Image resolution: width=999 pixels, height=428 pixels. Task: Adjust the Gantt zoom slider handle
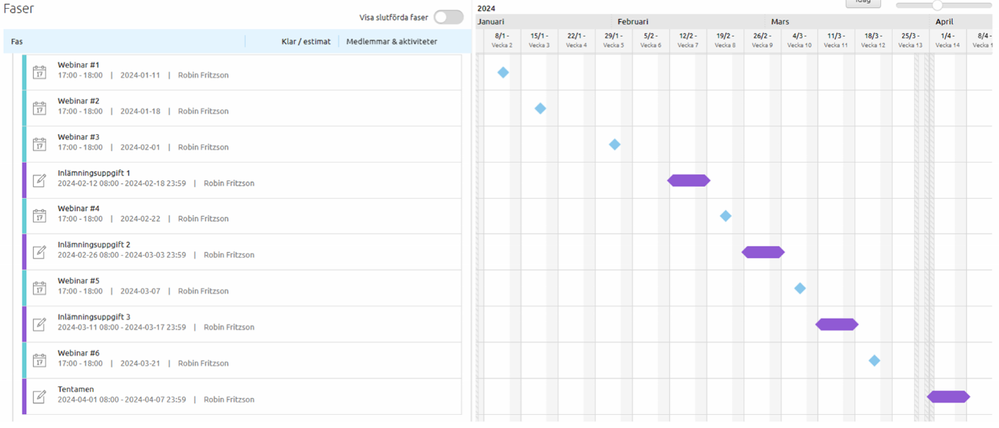(937, 5)
